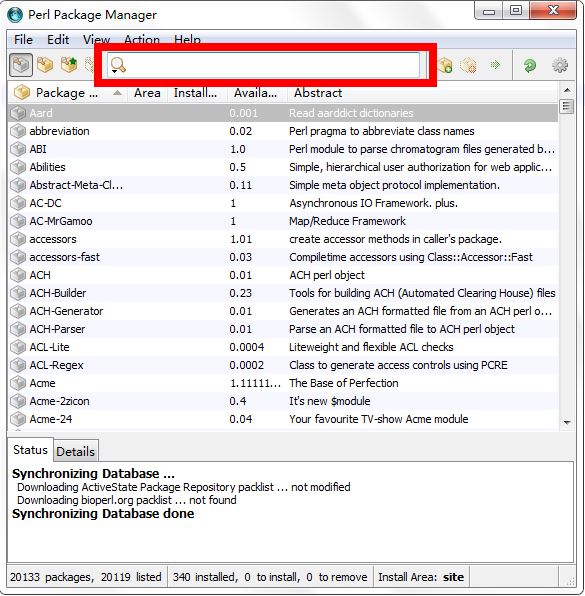Click the Perl Package Manager title bar icon
The width and height of the screenshot is (585, 596).
tap(15, 15)
